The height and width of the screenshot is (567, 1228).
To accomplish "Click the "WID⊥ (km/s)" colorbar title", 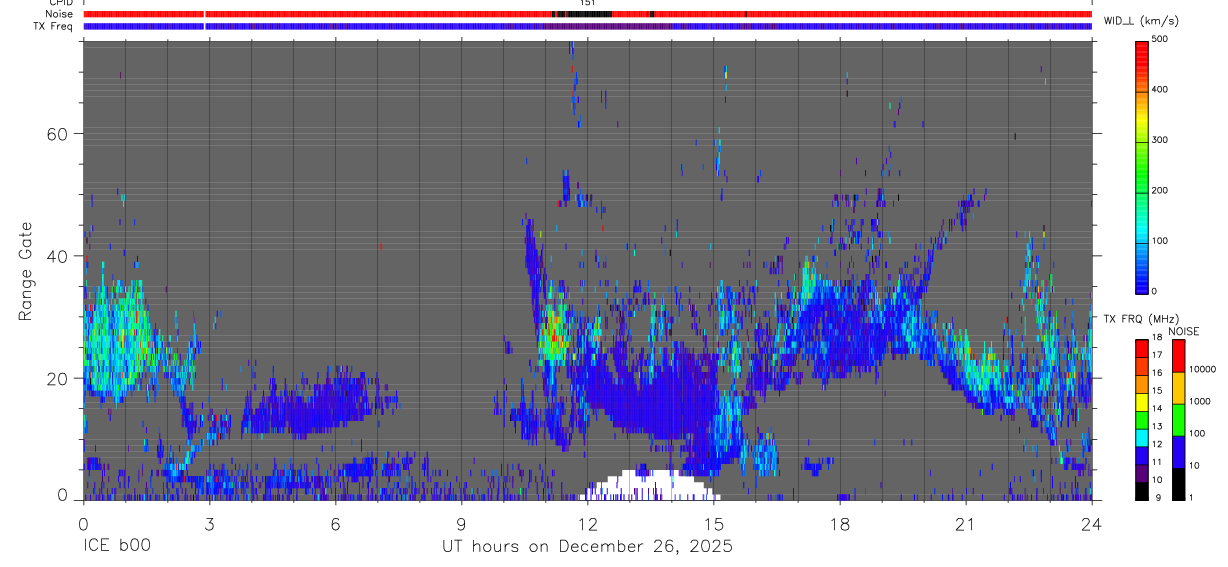I will pyautogui.click(x=1139, y=21).
